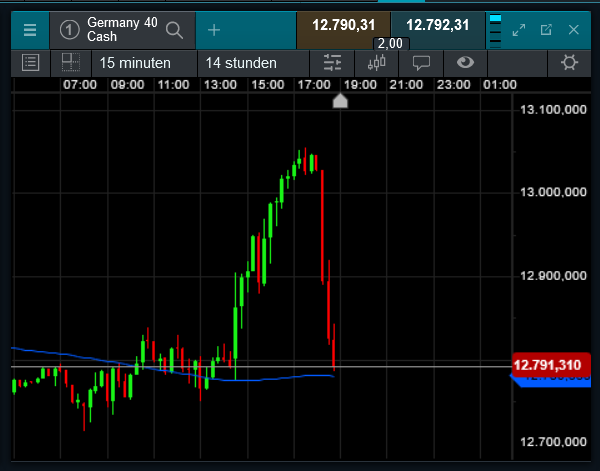Click the 12.700,000 price axis label

tap(553, 442)
